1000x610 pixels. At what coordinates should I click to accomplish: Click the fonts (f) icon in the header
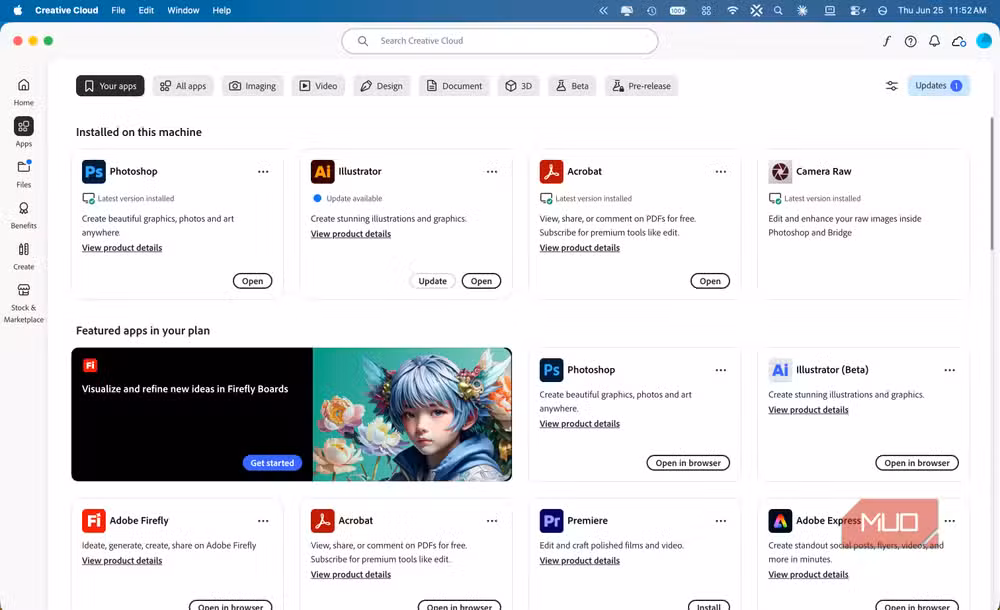tap(886, 41)
